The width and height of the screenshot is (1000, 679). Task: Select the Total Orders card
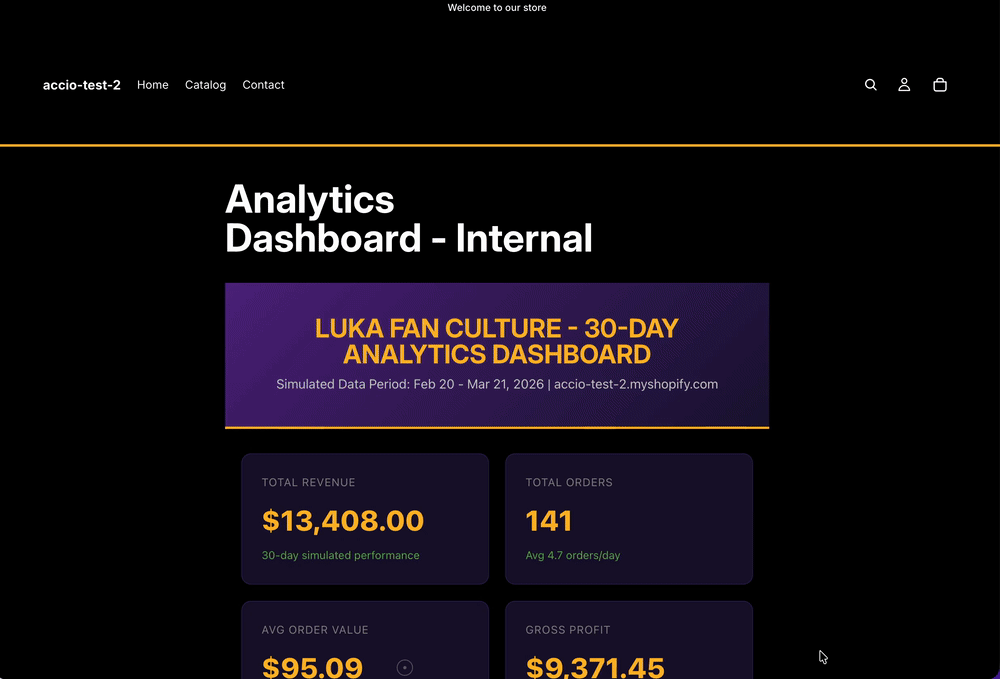[629, 519]
